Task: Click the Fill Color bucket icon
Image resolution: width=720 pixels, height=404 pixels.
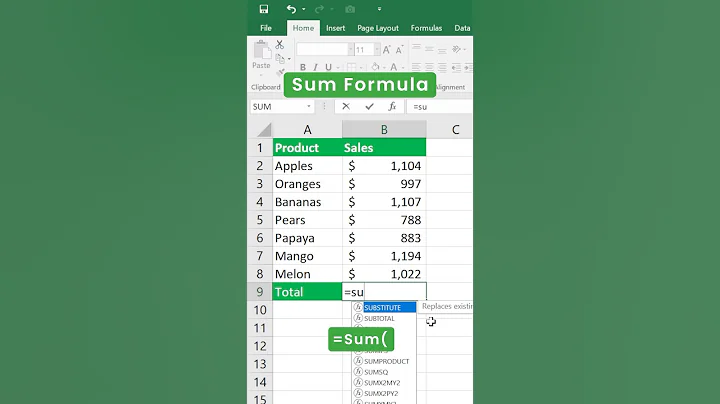Action: coord(375,67)
